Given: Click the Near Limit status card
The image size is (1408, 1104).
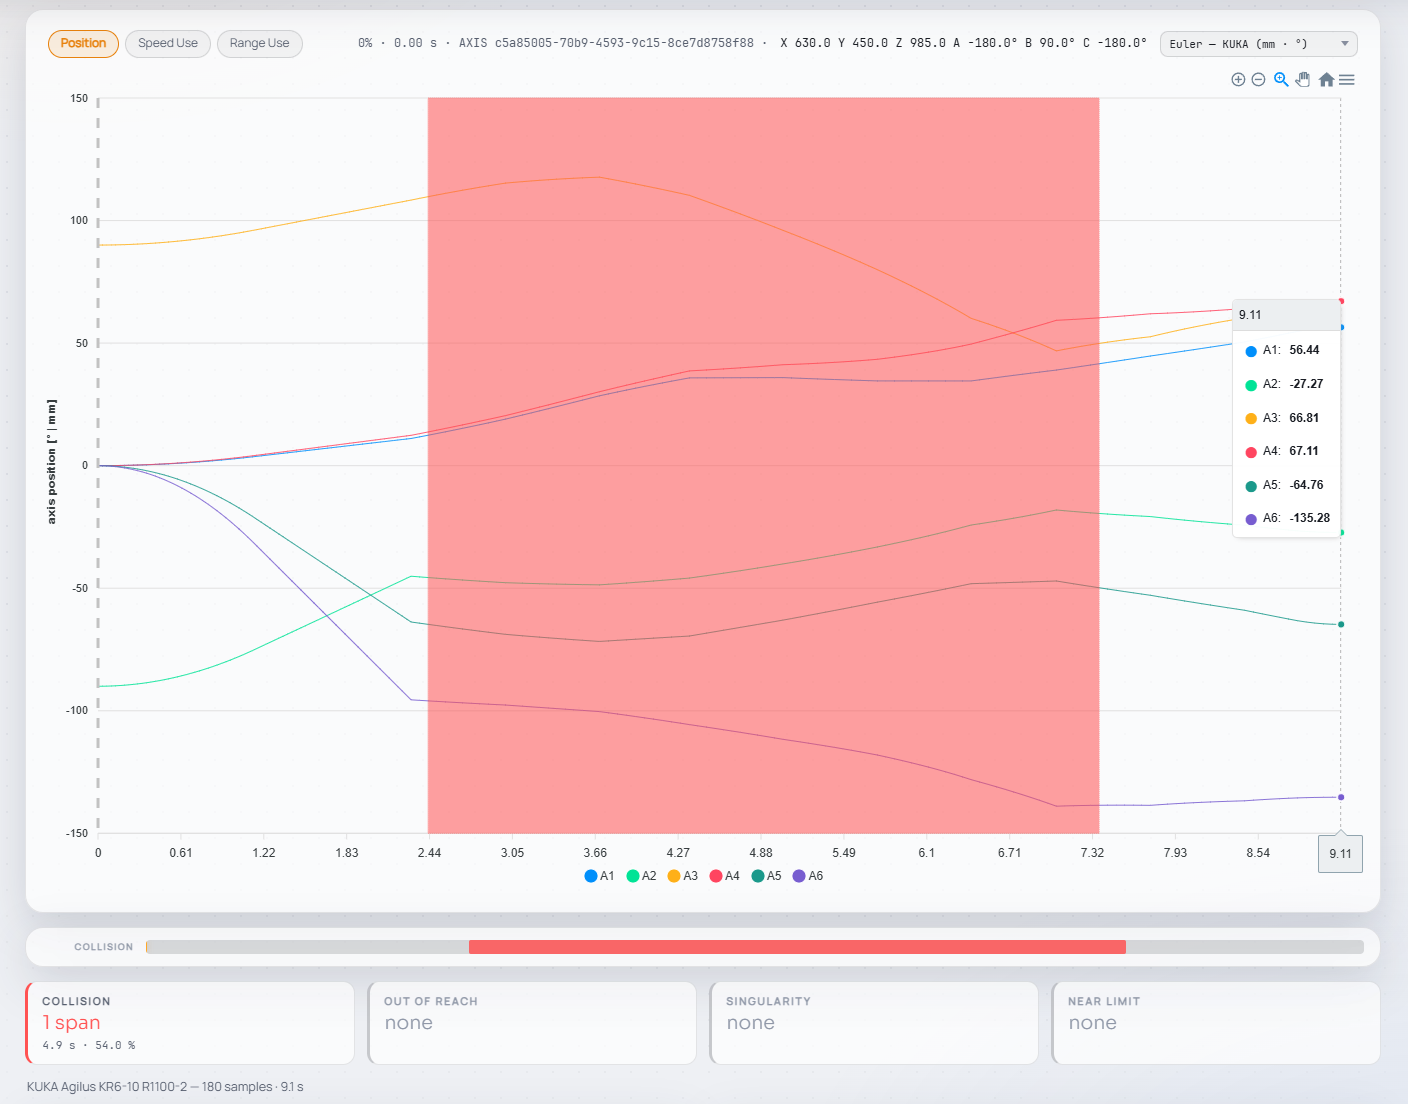Looking at the screenshot, I should (x=1216, y=1023).
